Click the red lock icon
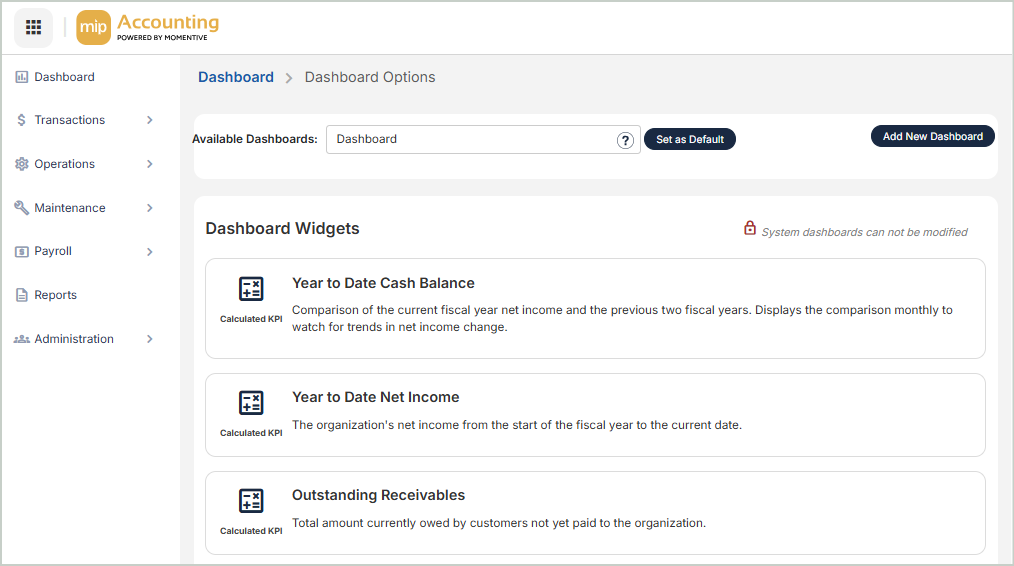 tap(750, 229)
